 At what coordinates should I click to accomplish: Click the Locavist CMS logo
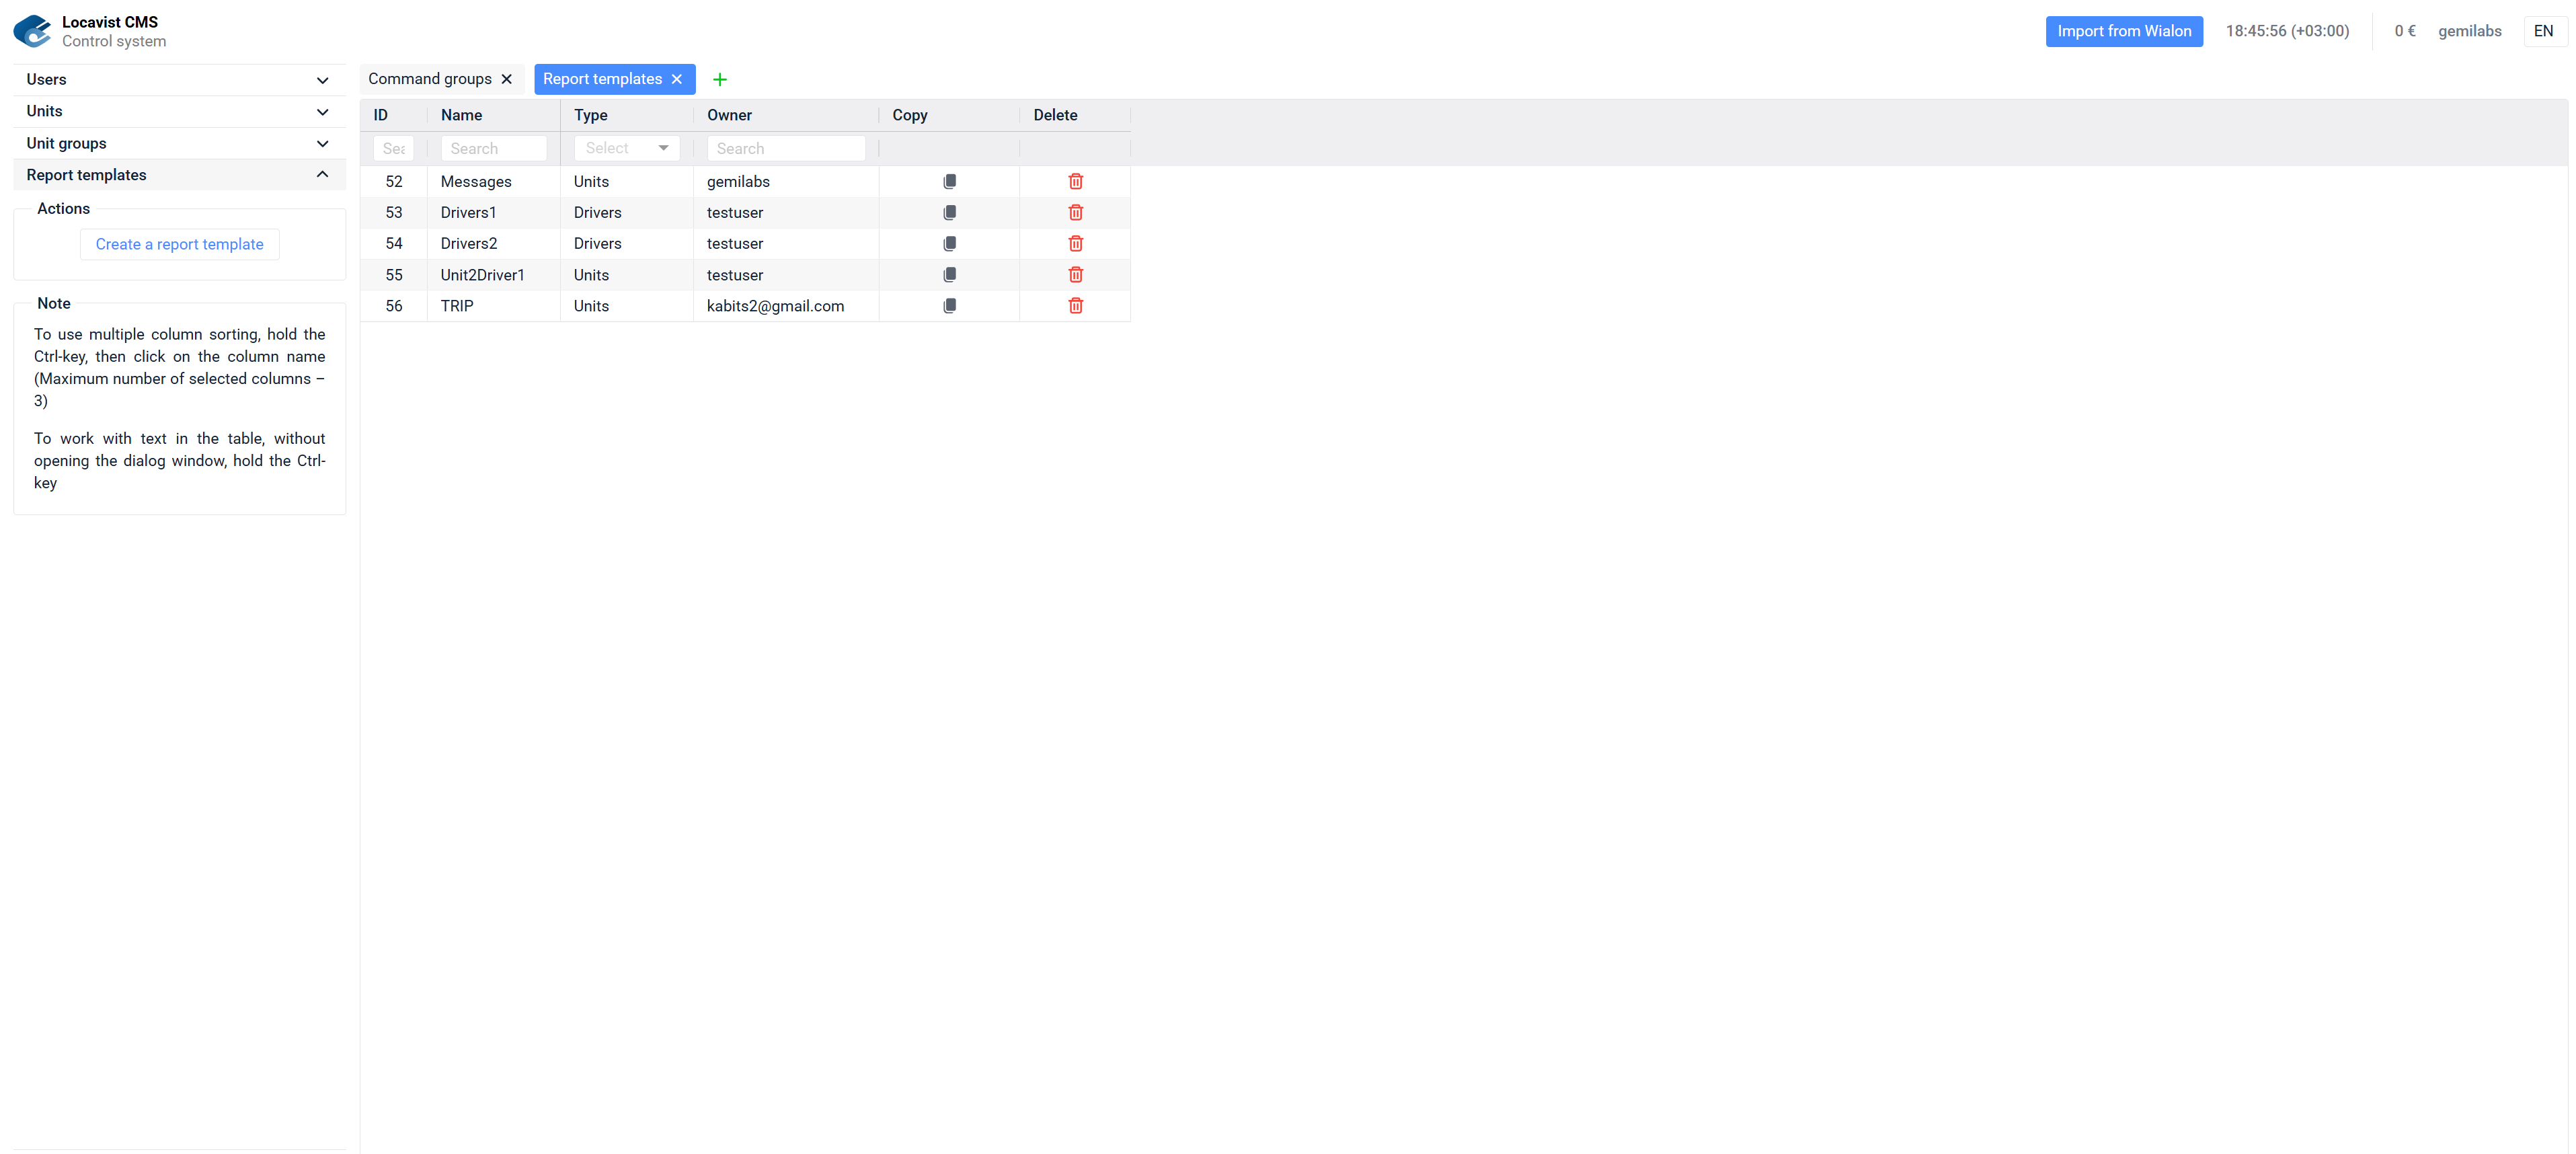(x=33, y=31)
